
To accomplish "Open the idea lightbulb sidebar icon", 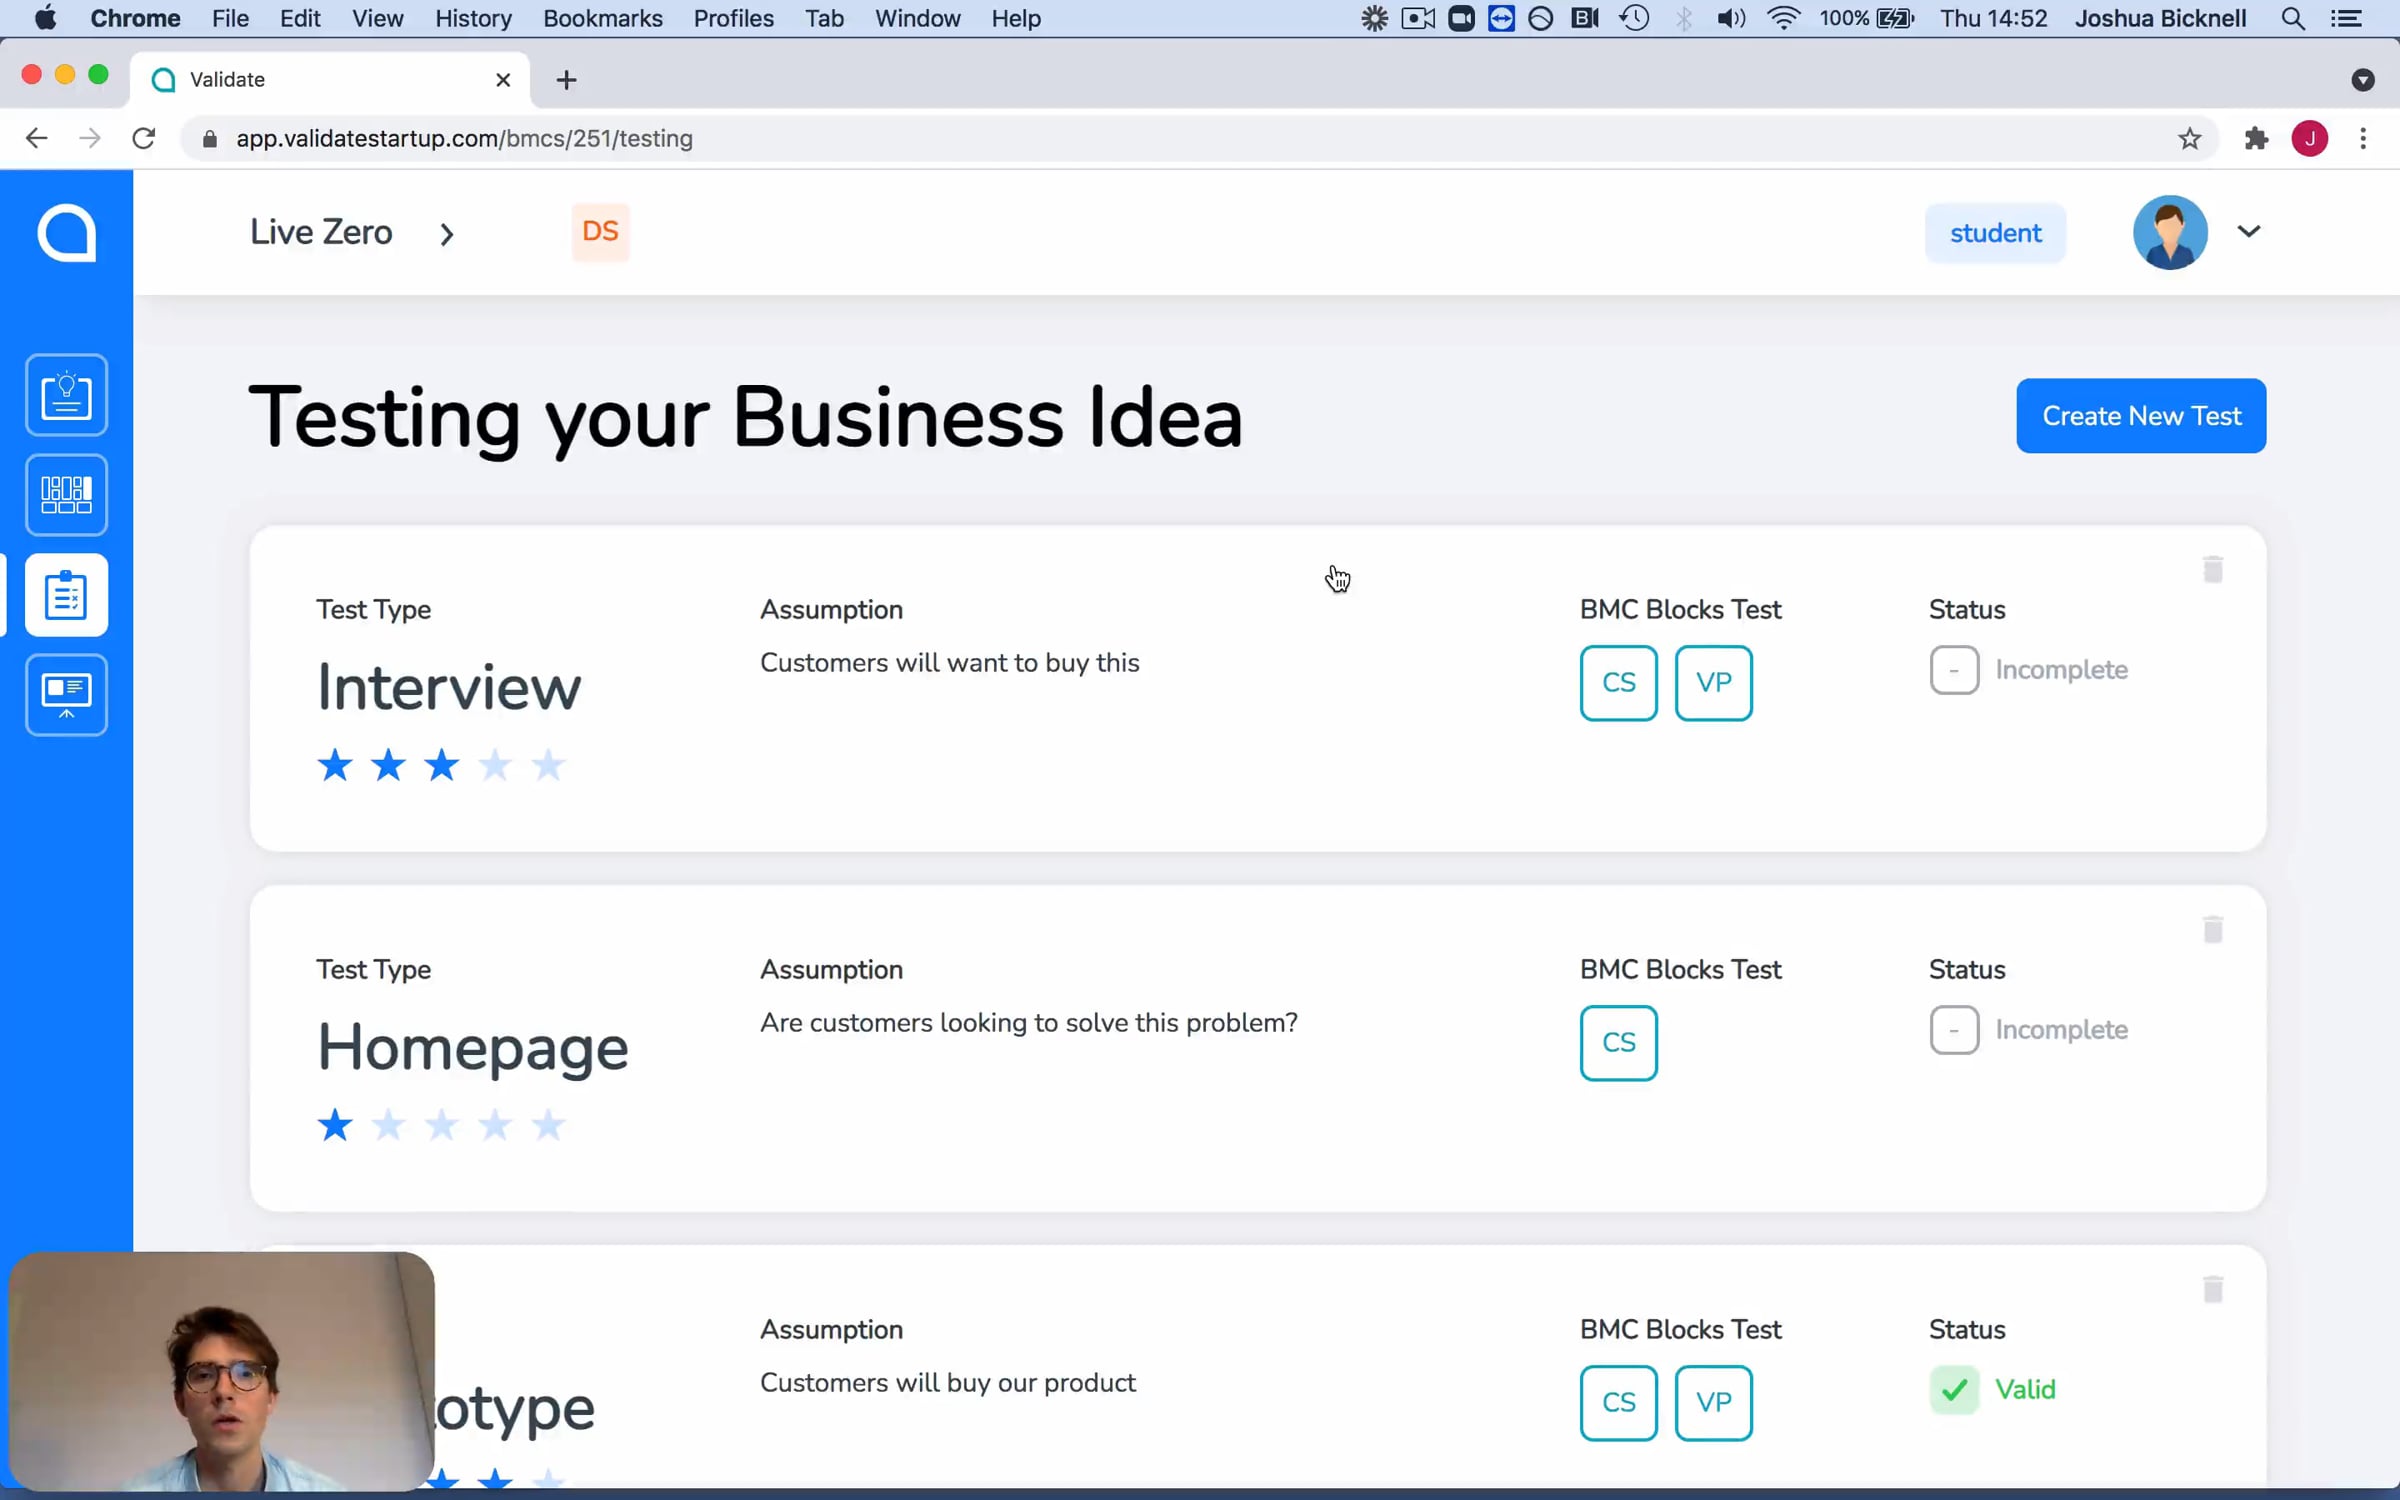I will coord(66,395).
